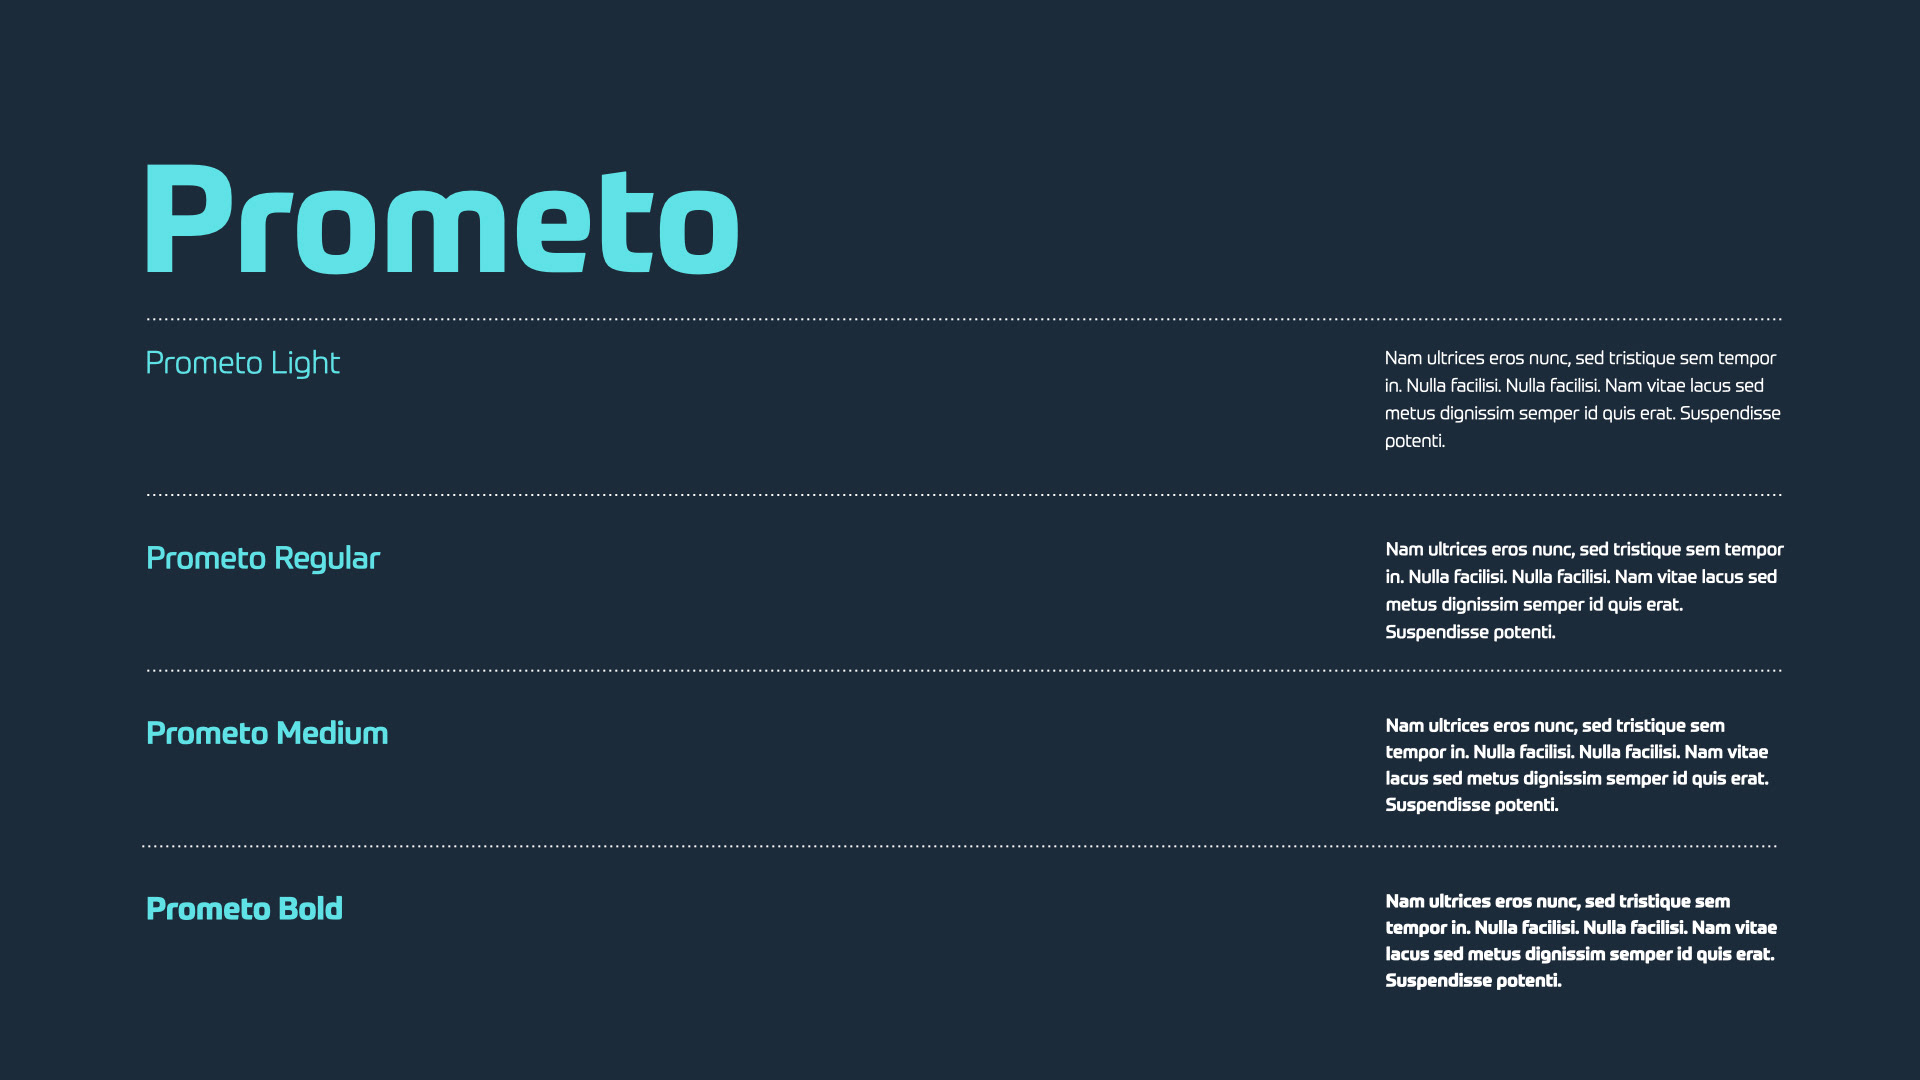Screen dimensions: 1920x1080
Task: Click 'potenti.' ending the Light paragraph
Action: (1415, 441)
